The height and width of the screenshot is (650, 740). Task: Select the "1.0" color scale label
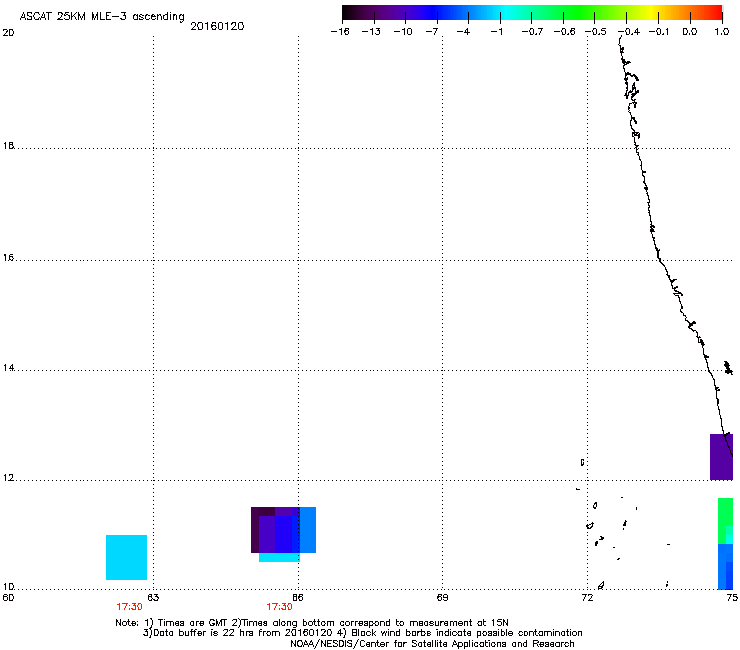(x=722, y=32)
